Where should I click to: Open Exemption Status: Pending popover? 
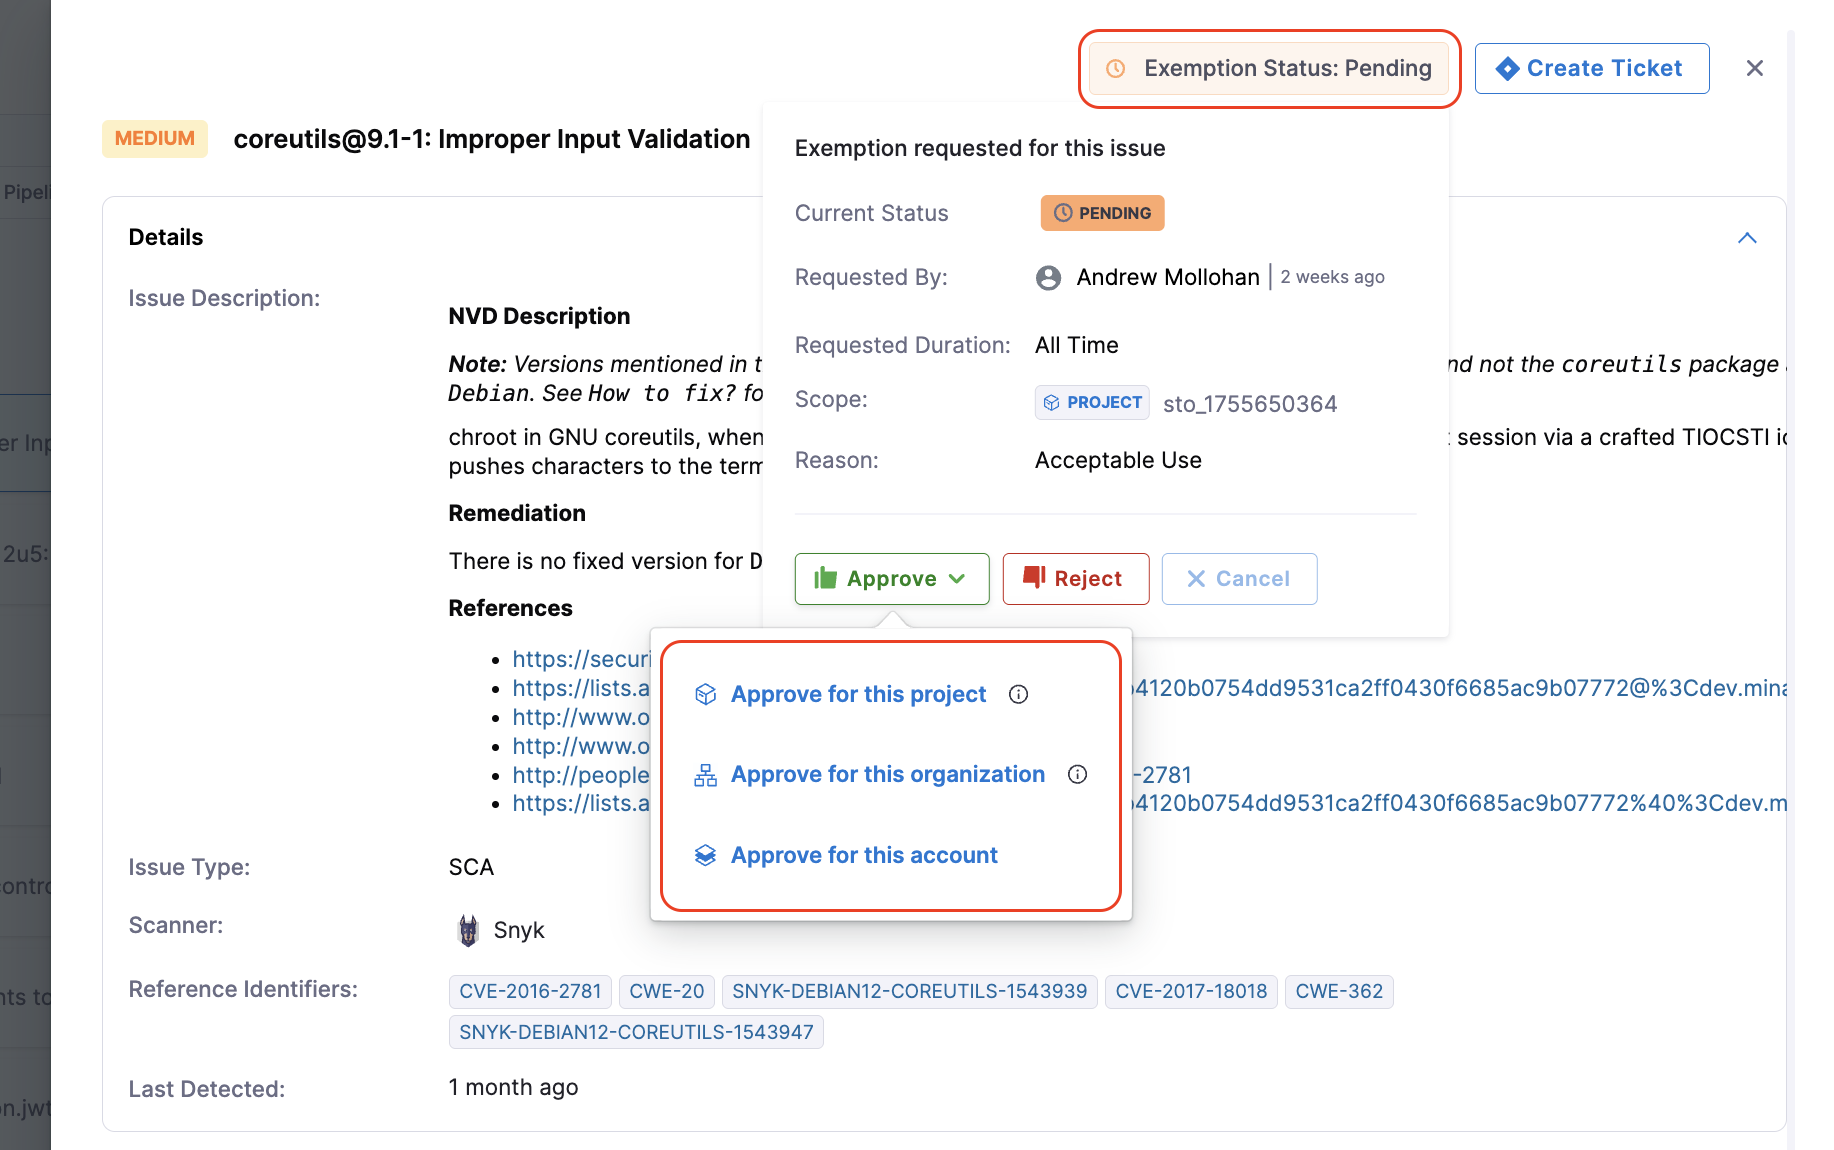click(1269, 68)
